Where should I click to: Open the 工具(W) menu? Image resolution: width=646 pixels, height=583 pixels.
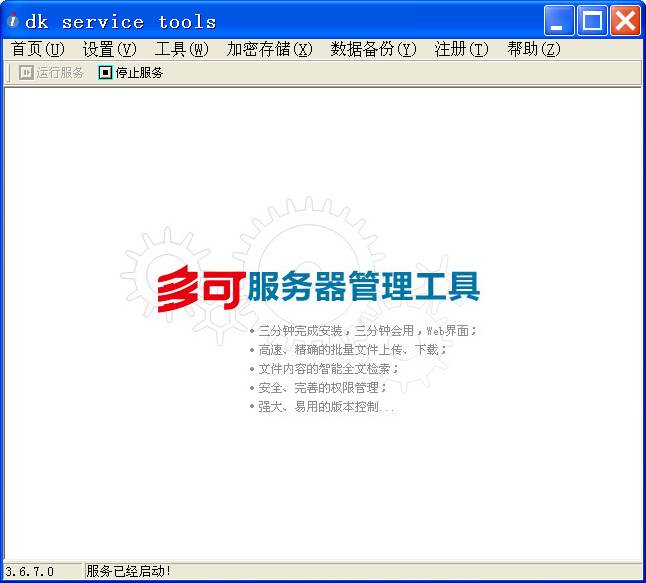(182, 49)
